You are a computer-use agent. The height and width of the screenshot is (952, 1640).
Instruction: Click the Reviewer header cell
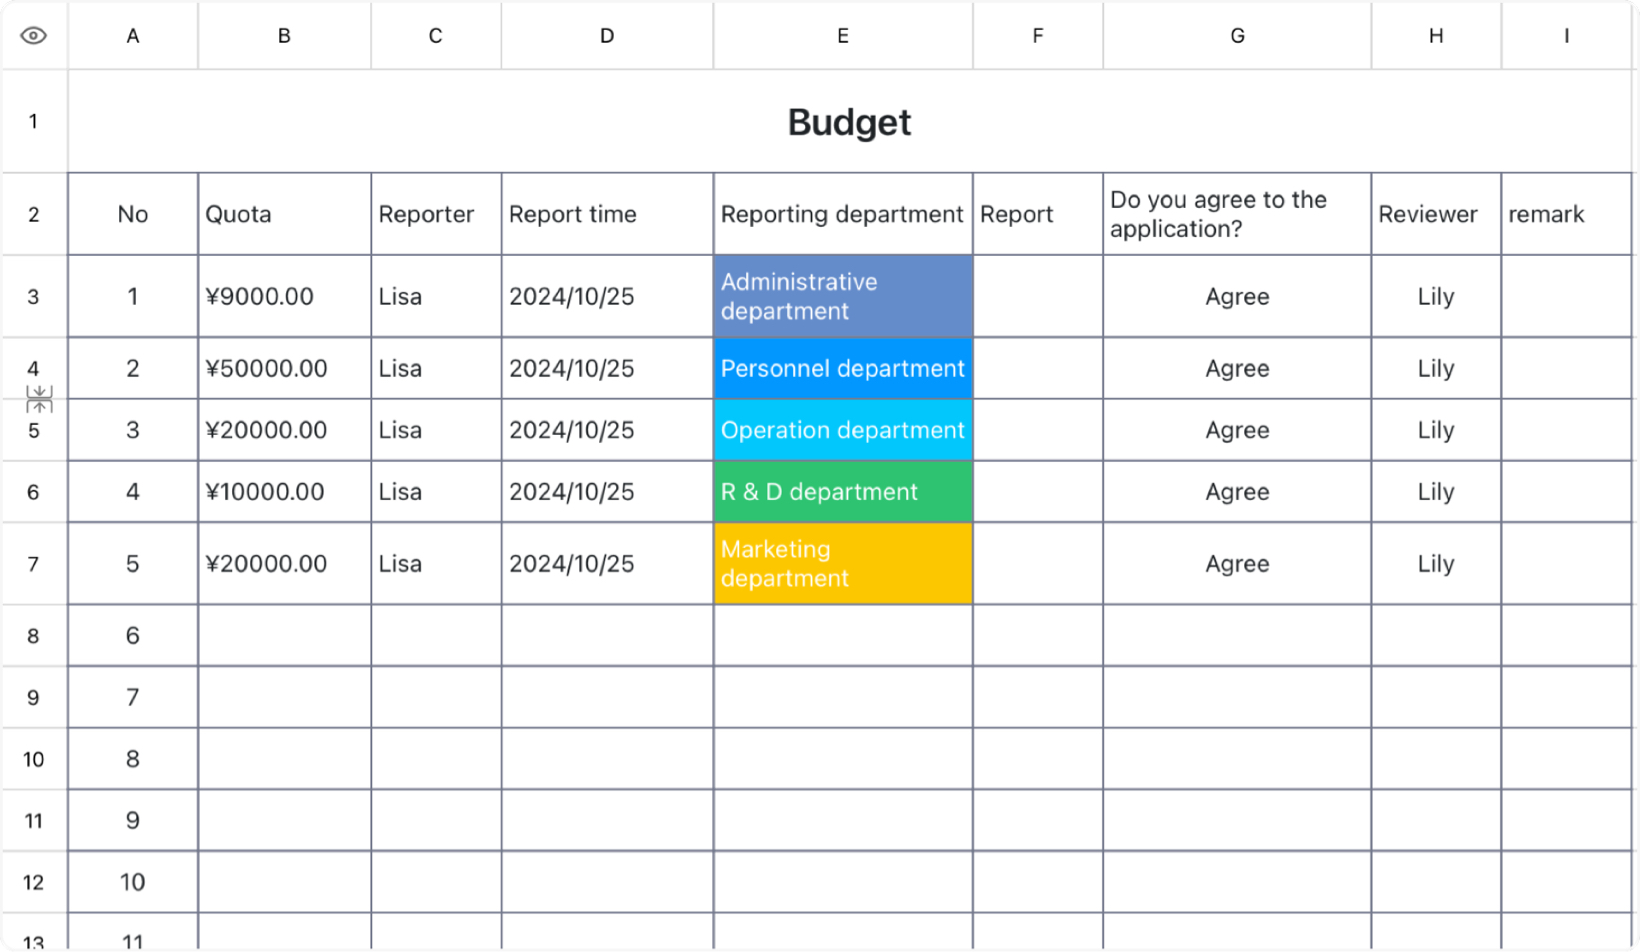coord(1436,214)
